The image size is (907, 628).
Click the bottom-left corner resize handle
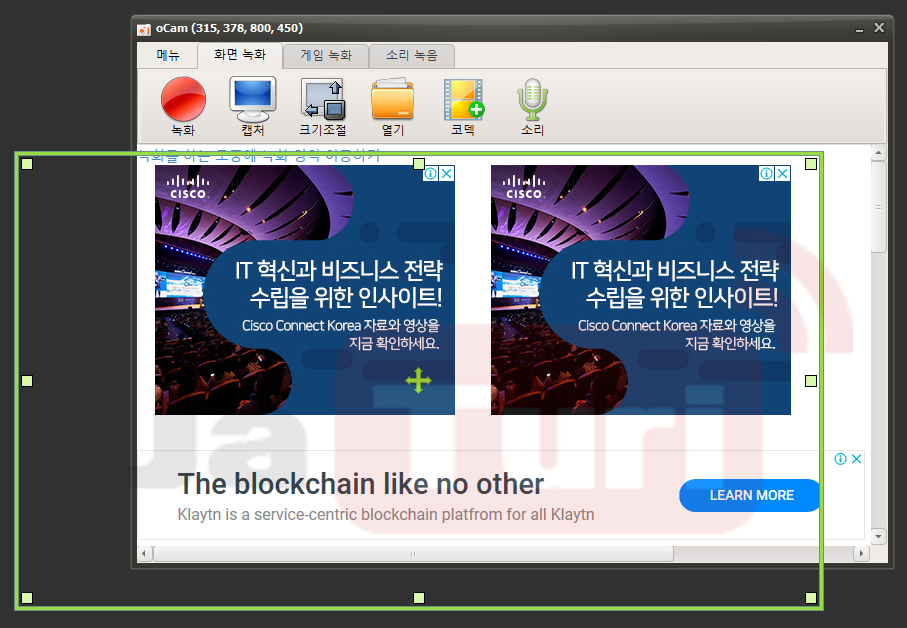click(27, 598)
